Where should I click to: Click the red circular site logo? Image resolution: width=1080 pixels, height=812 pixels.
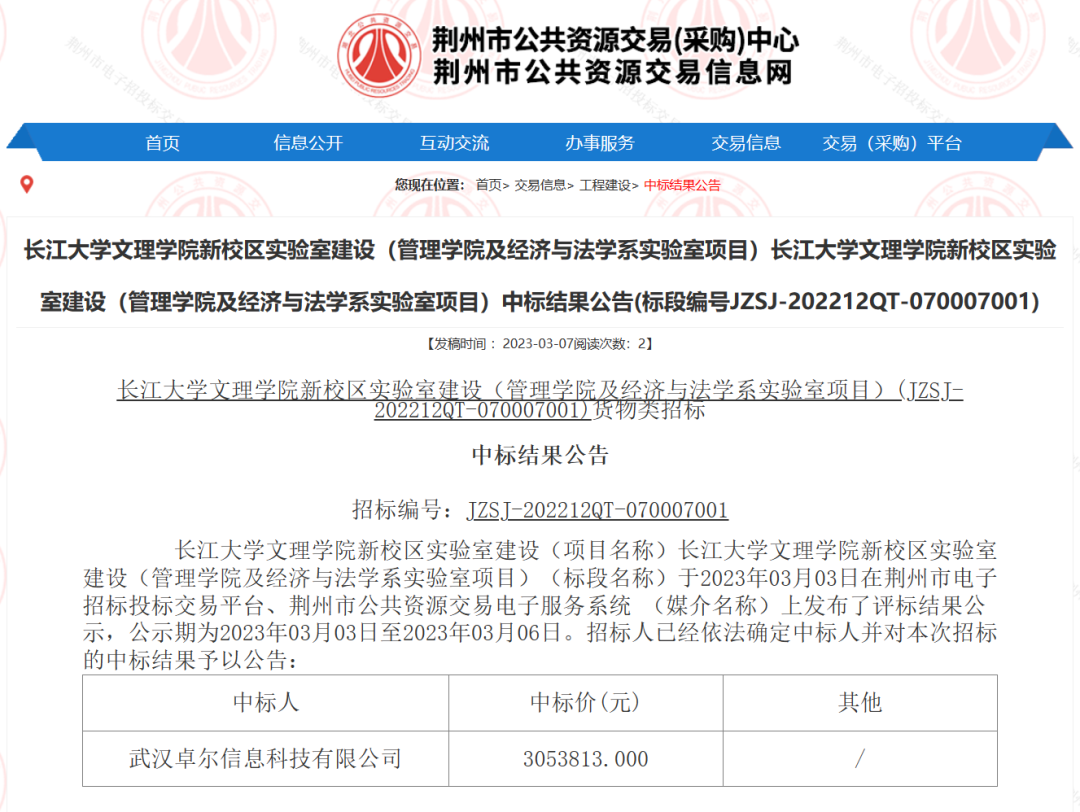[x=379, y=55]
